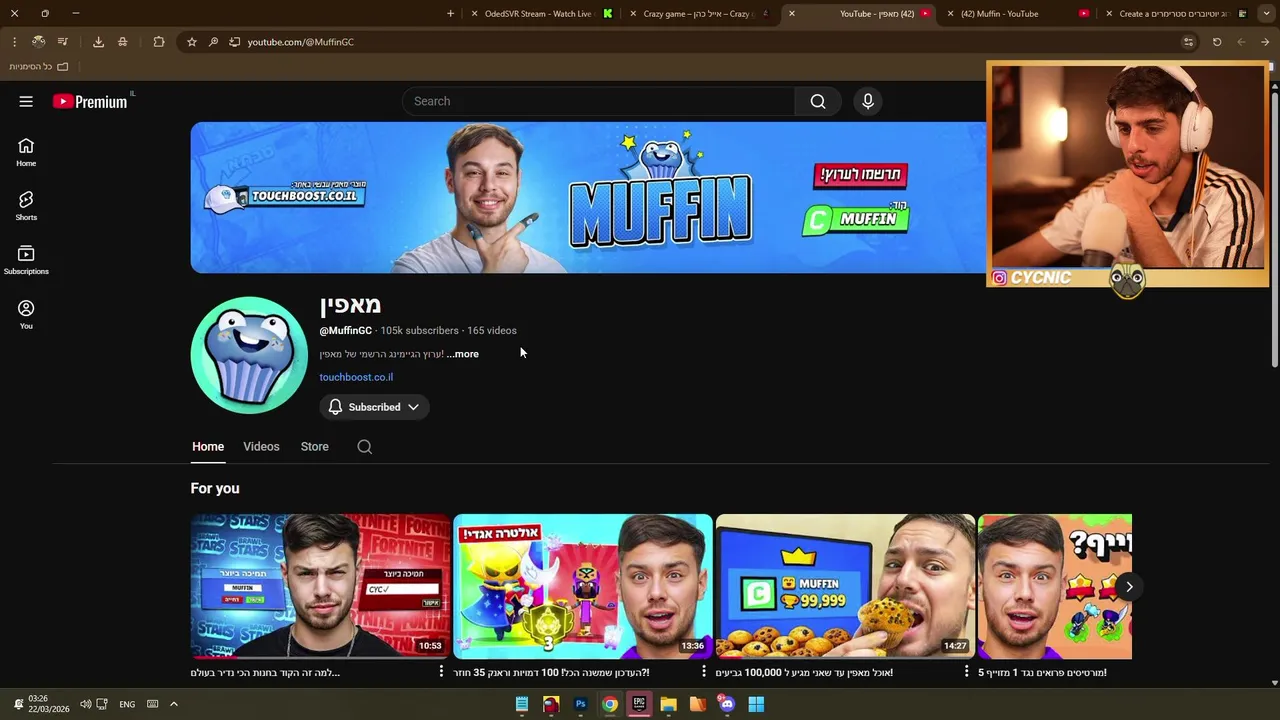
Task: Open the video title mentioning 35 returning
Action: tap(551, 673)
